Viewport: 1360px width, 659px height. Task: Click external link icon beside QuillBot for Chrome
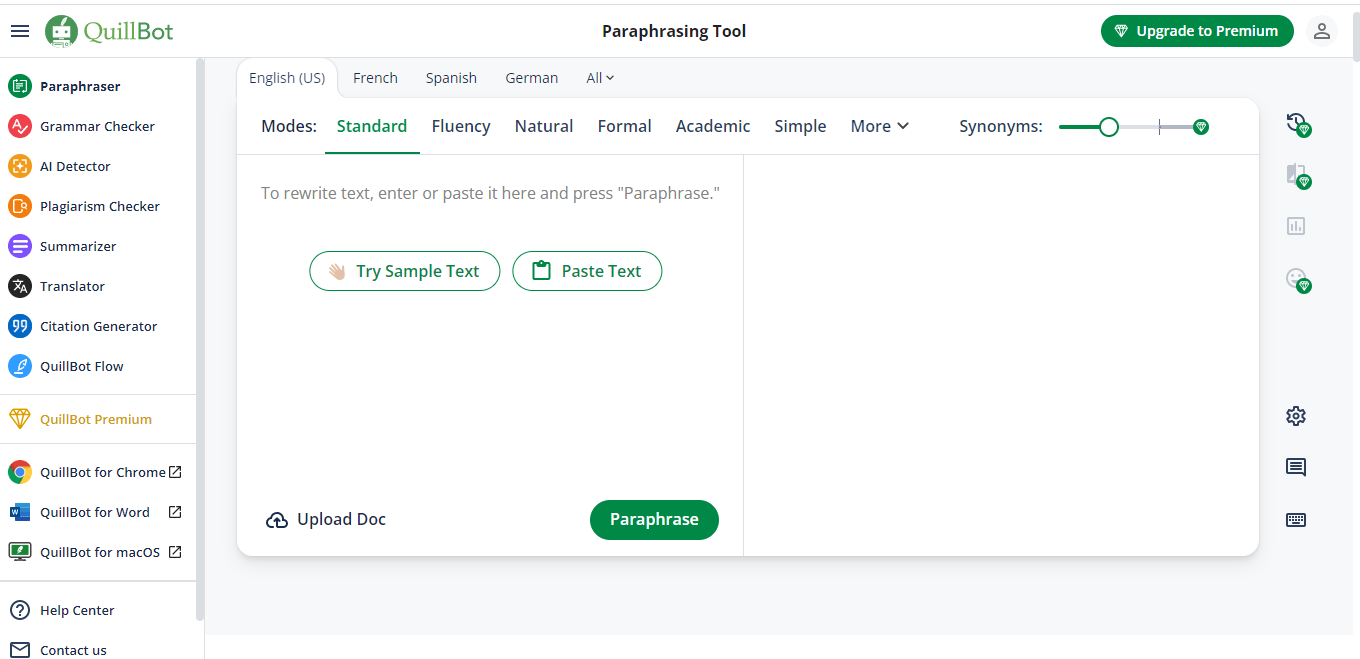(x=175, y=472)
